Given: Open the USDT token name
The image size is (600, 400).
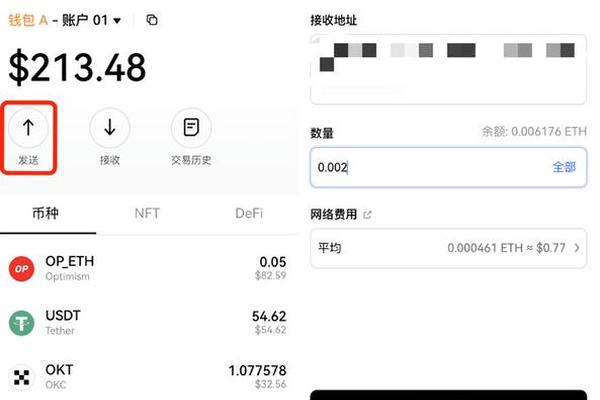Looking at the screenshot, I should [63, 316].
